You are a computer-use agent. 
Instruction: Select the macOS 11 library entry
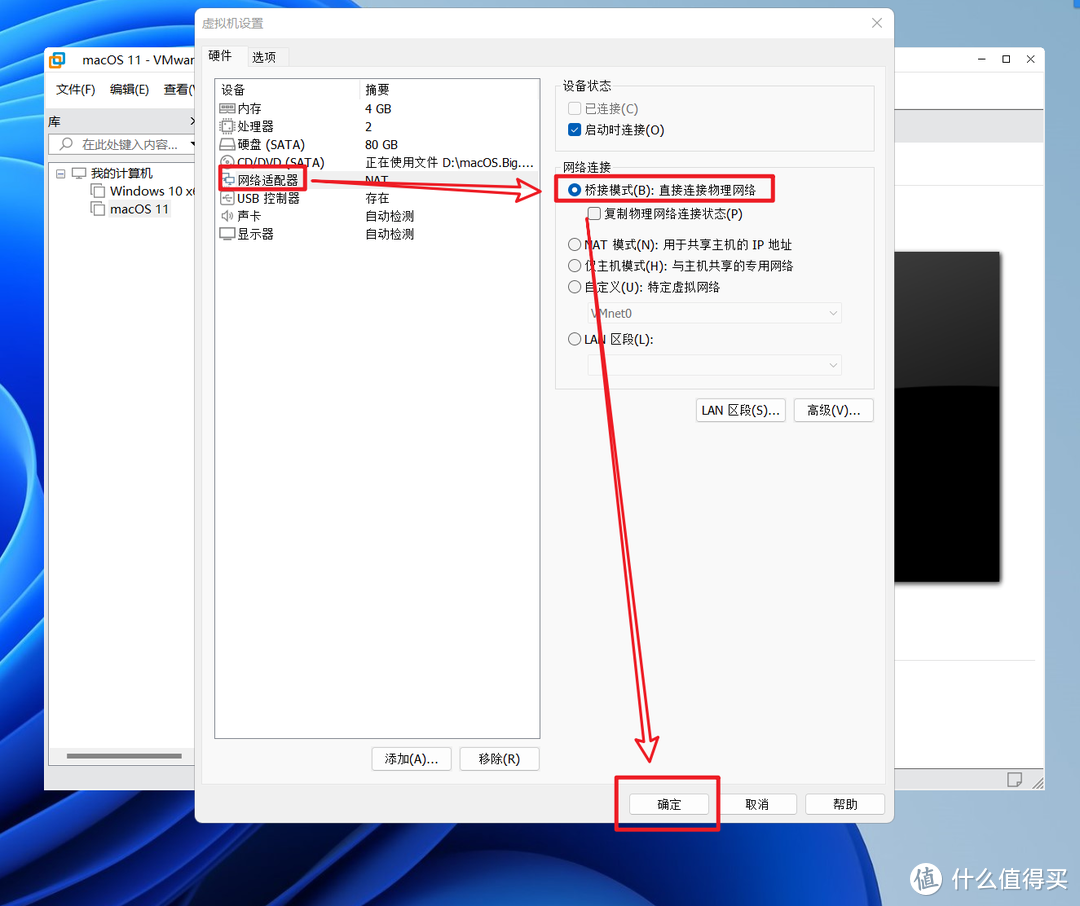click(139, 209)
